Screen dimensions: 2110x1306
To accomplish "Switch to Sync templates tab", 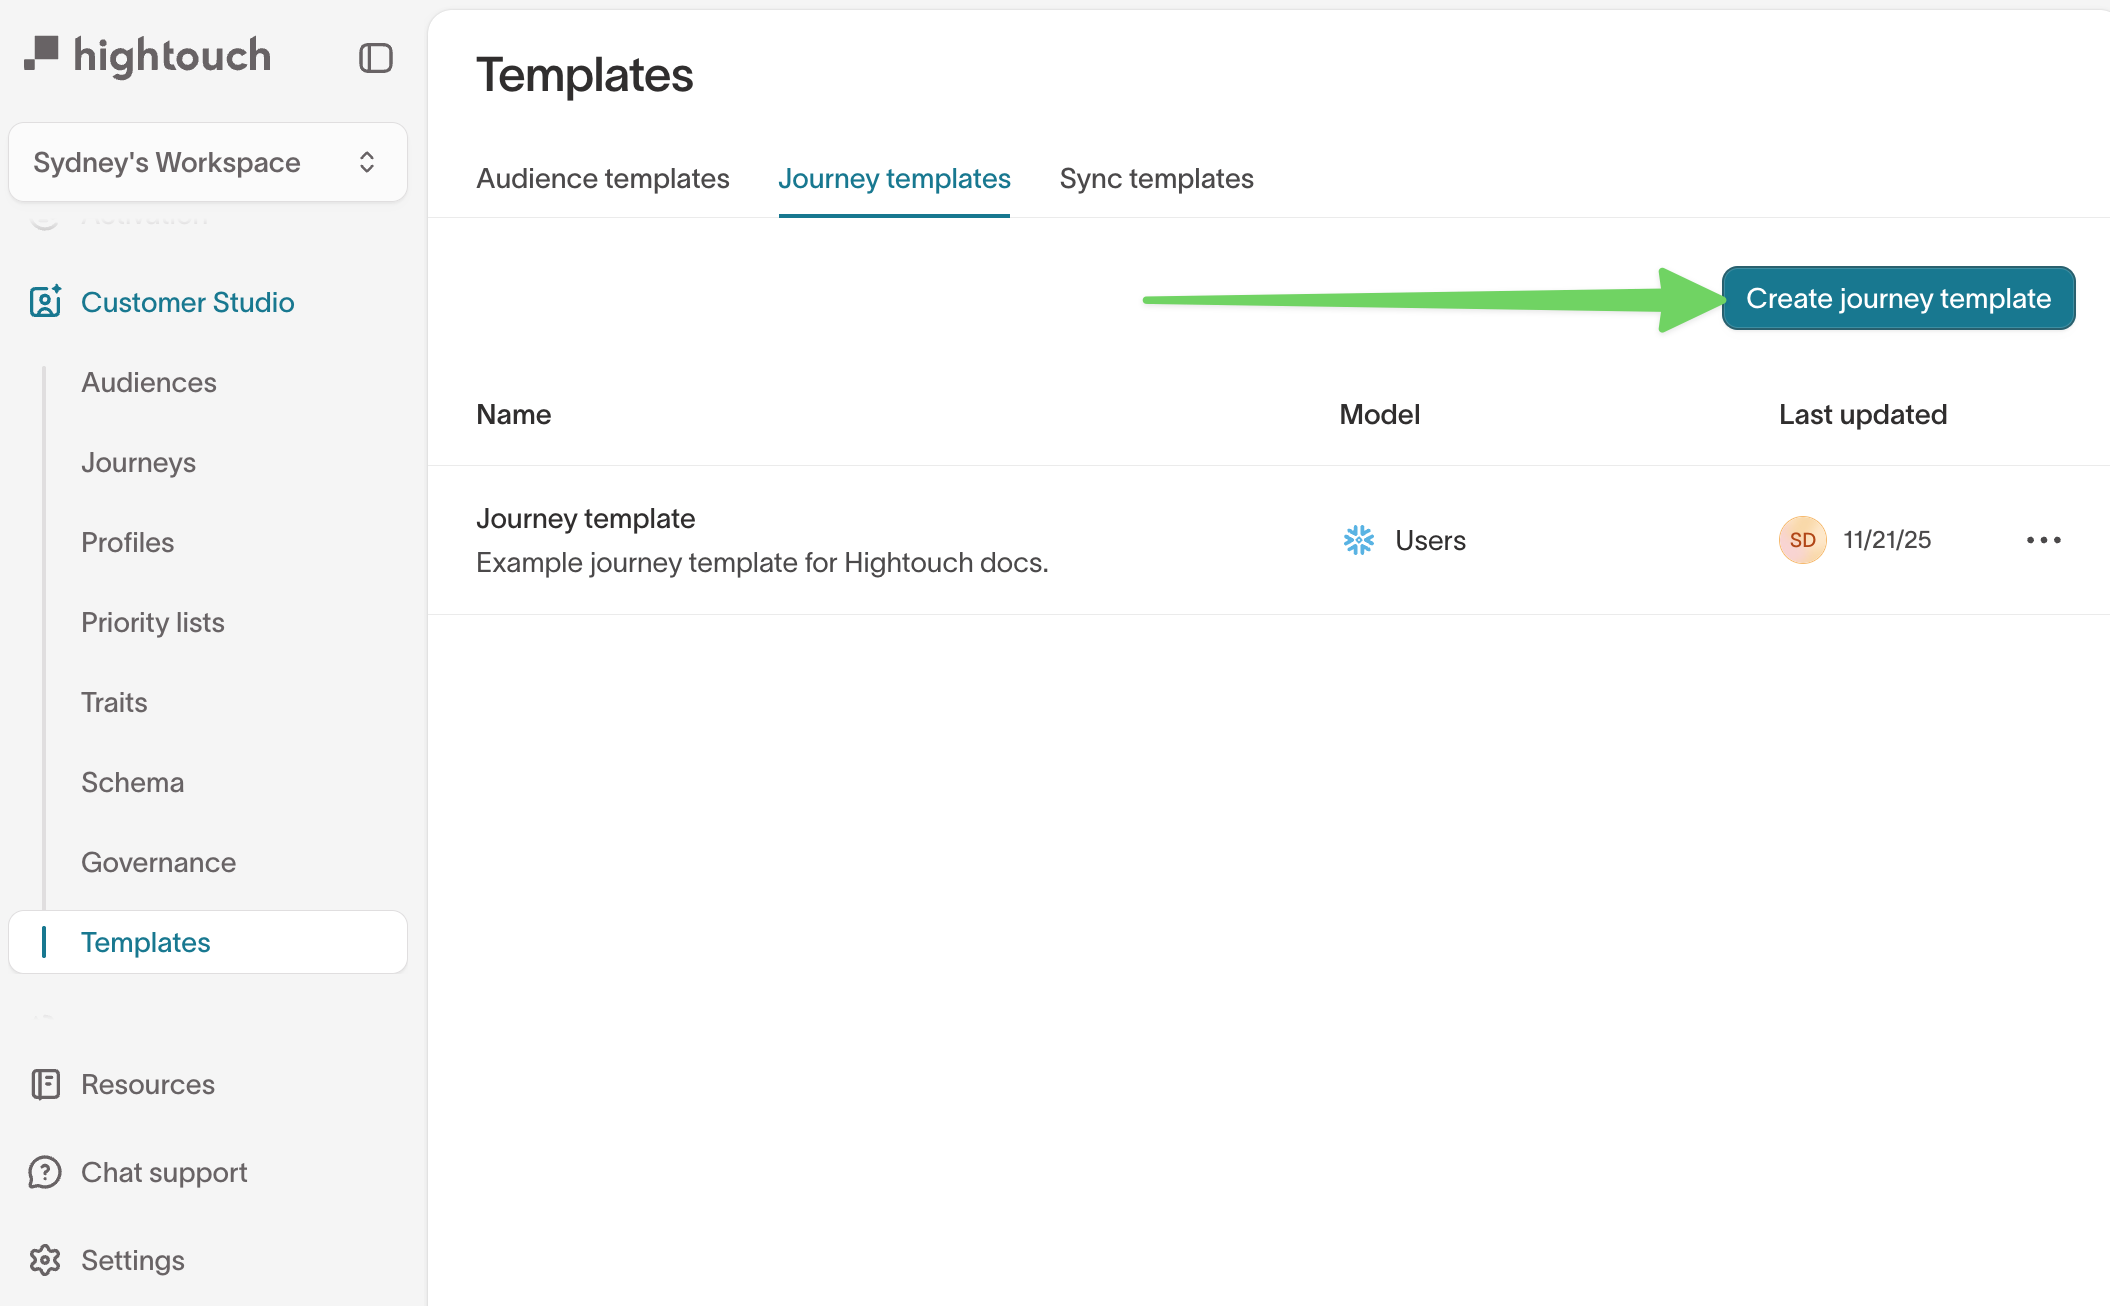I will (1157, 178).
